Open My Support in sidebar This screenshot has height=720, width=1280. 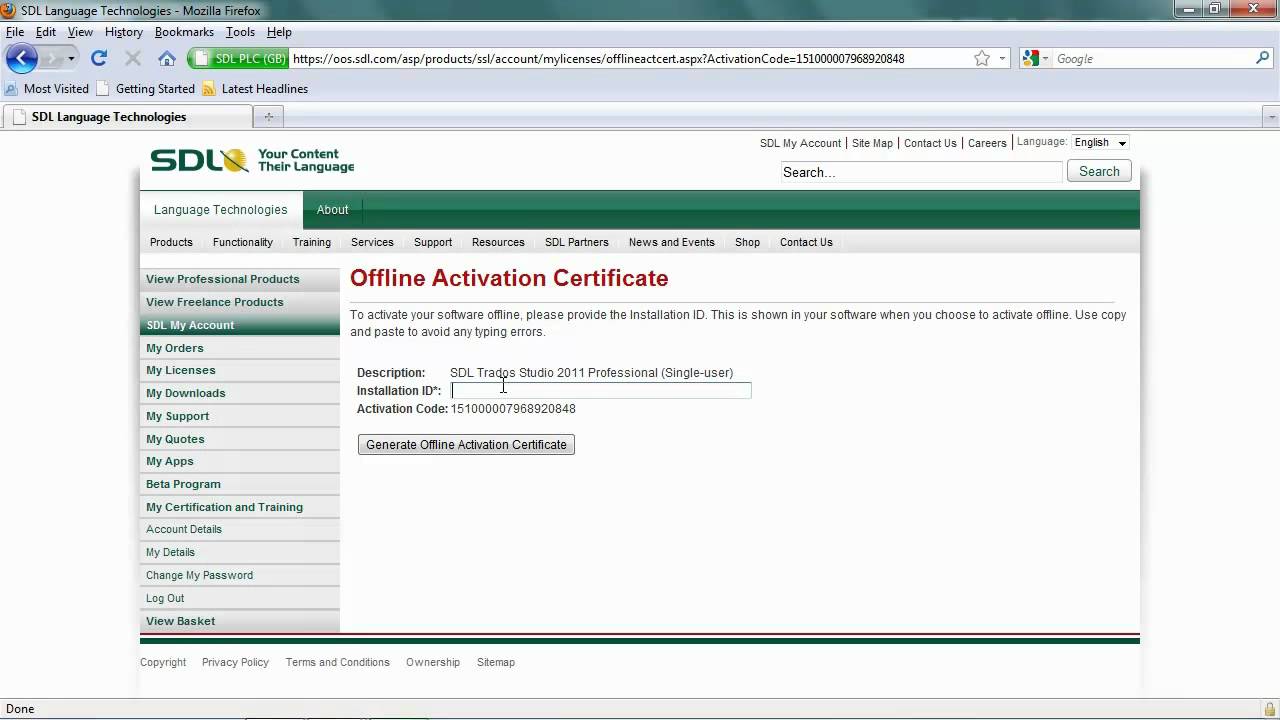tap(240, 416)
